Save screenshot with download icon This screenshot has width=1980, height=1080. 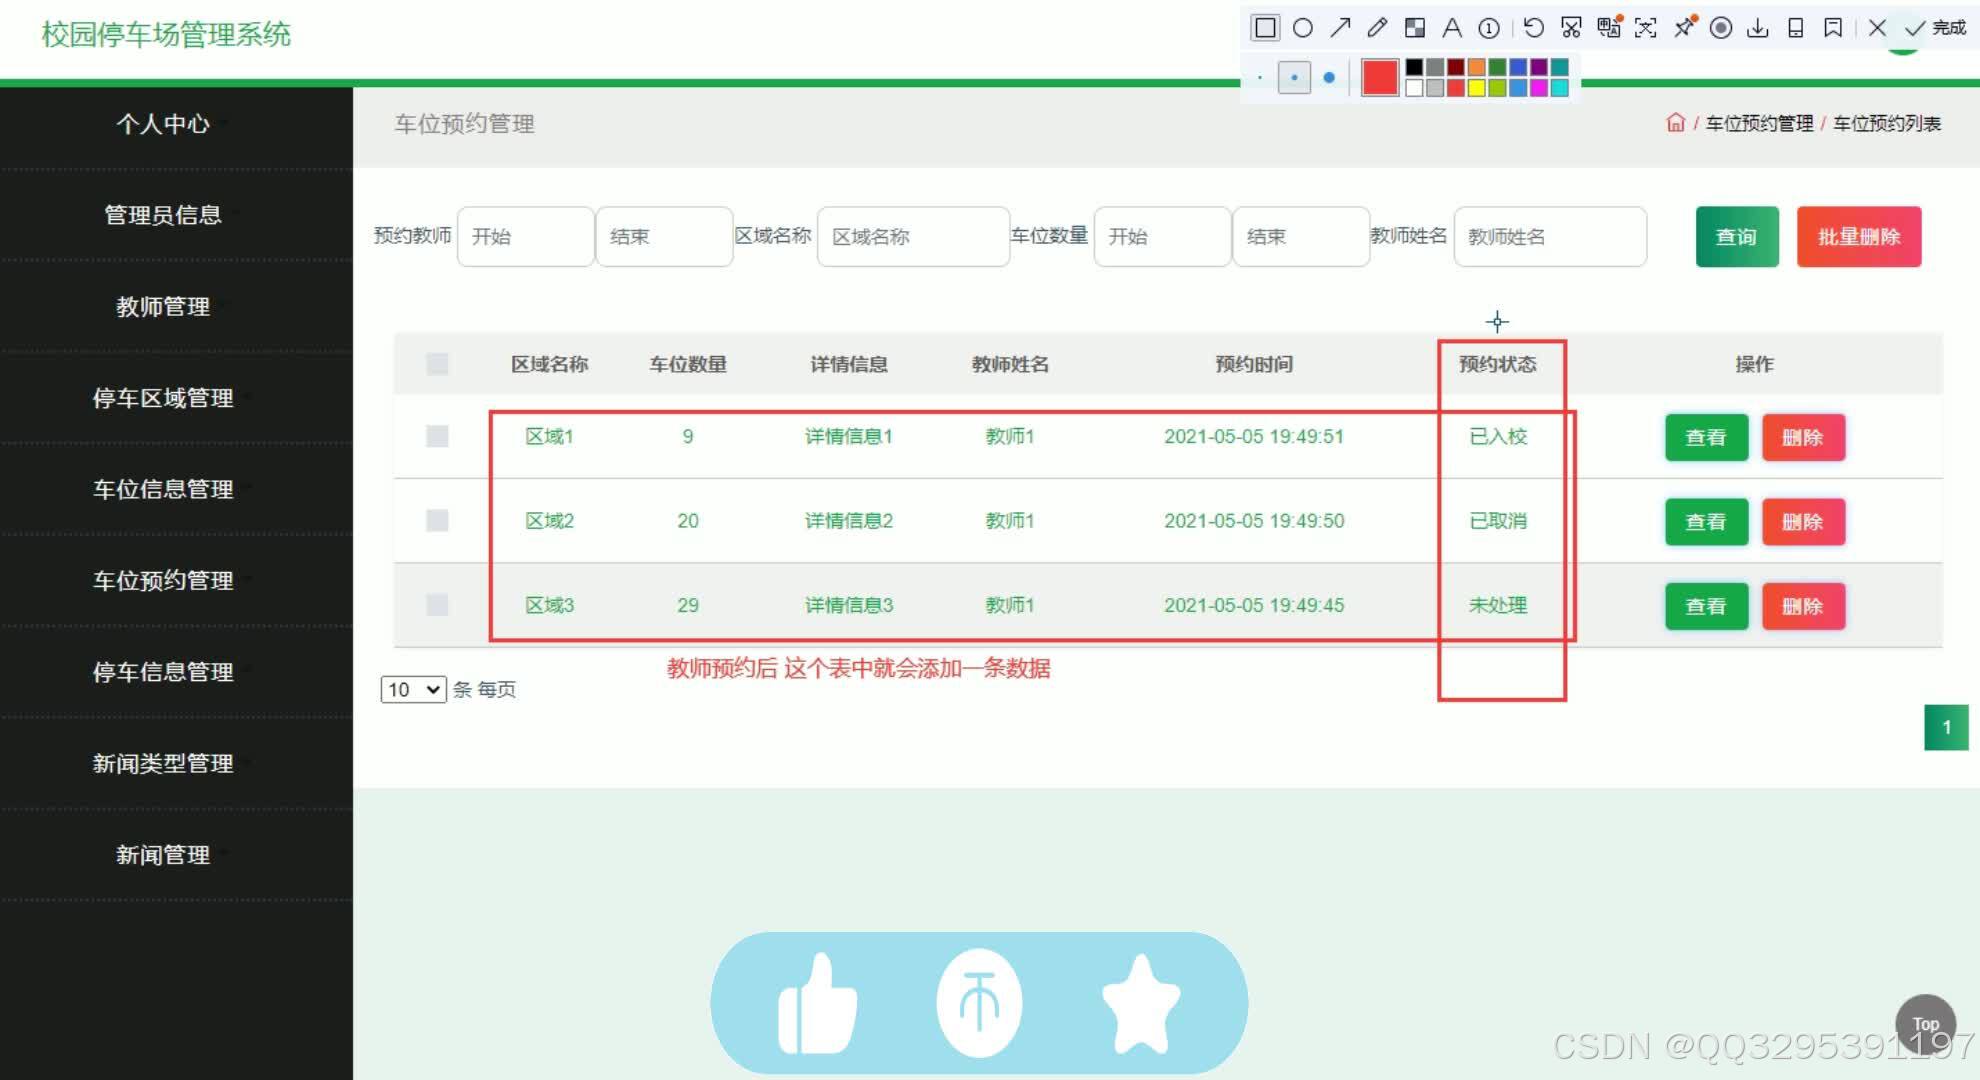(1758, 28)
